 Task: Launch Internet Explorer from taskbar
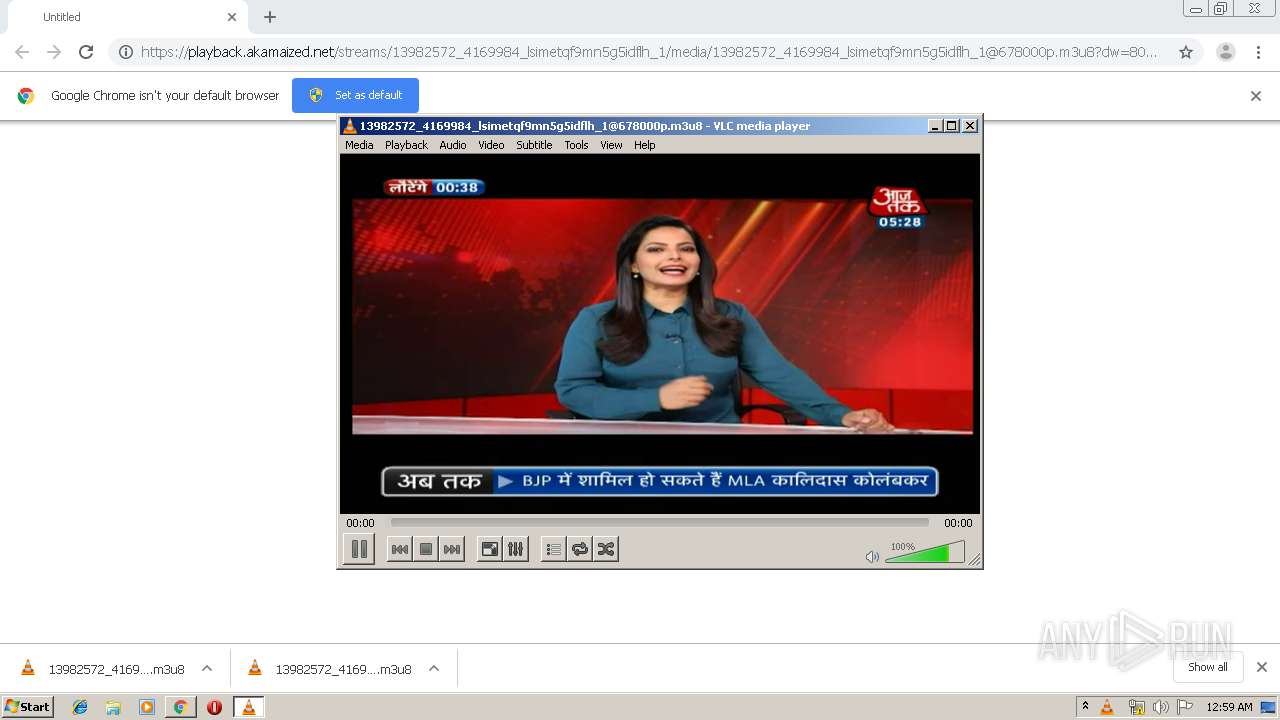point(80,707)
